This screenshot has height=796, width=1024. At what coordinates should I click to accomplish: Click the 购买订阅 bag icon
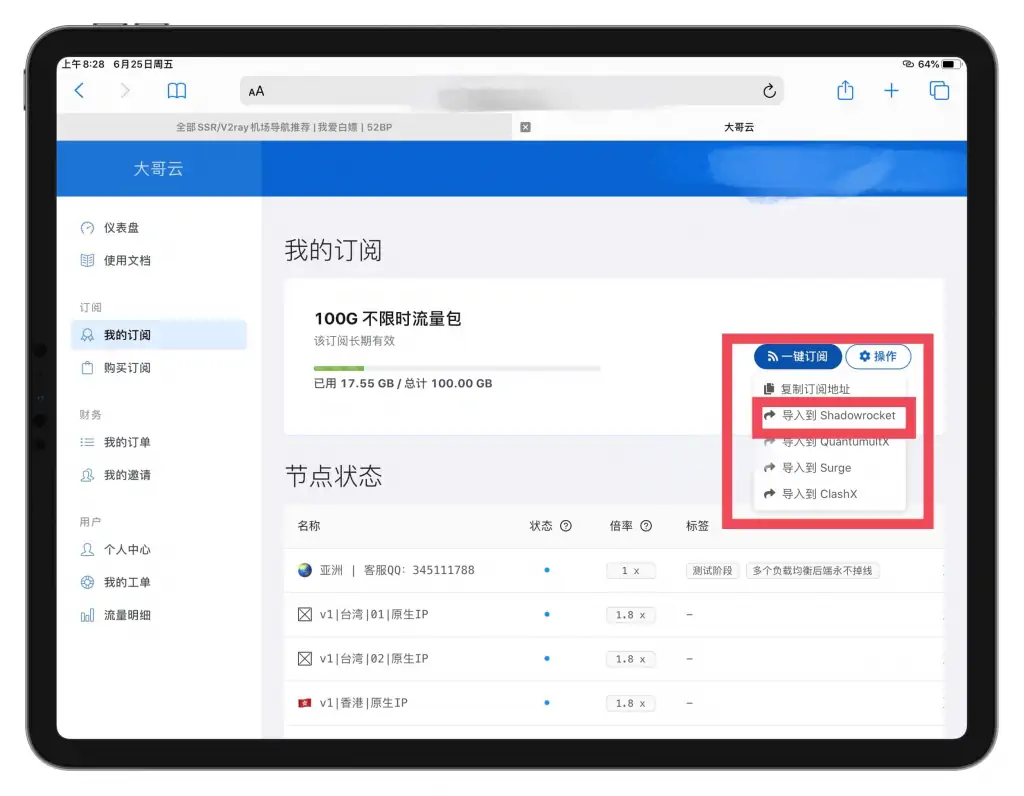pos(87,368)
